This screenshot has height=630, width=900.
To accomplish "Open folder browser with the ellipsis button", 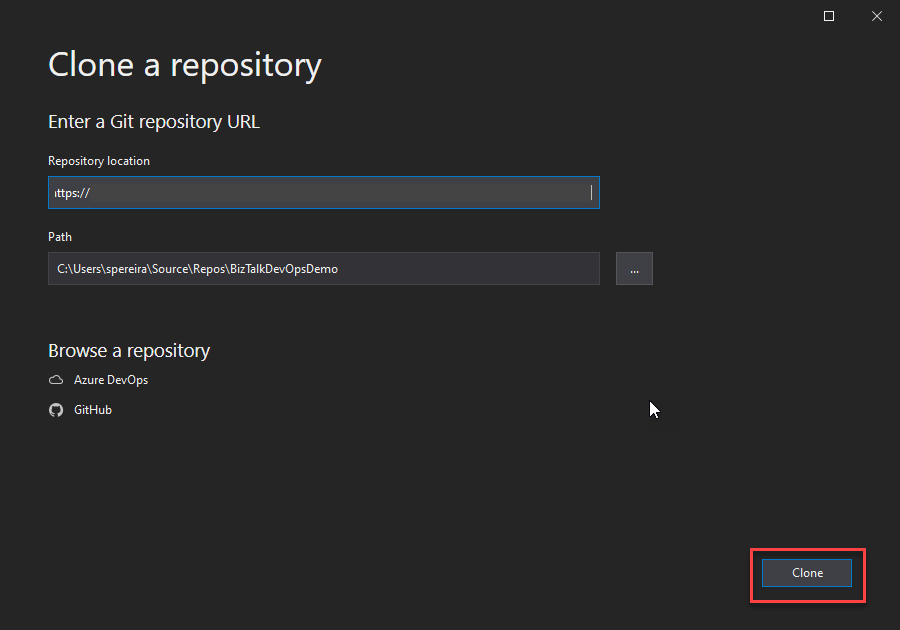I will click(634, 269).
